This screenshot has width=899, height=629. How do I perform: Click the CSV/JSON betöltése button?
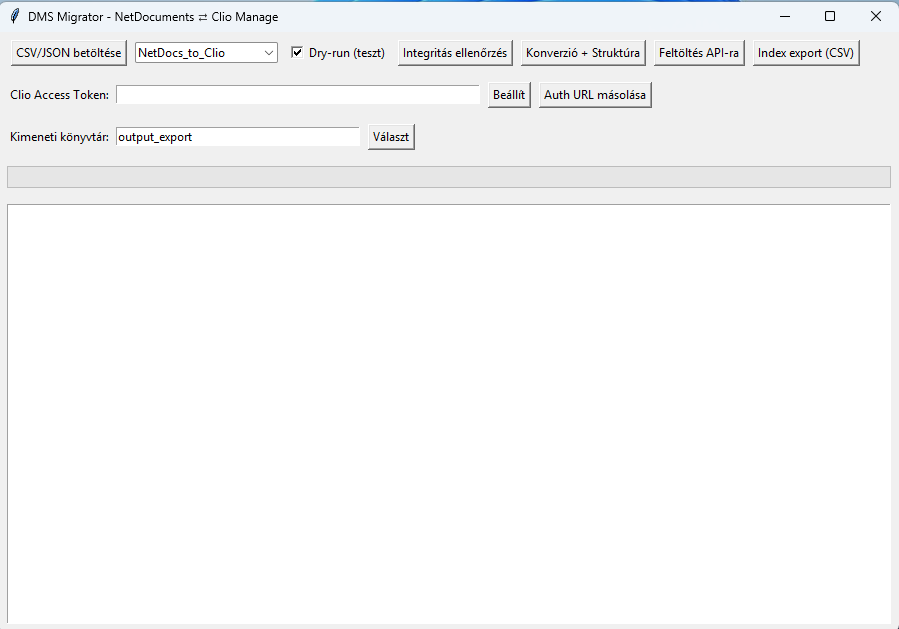[69, 53]
